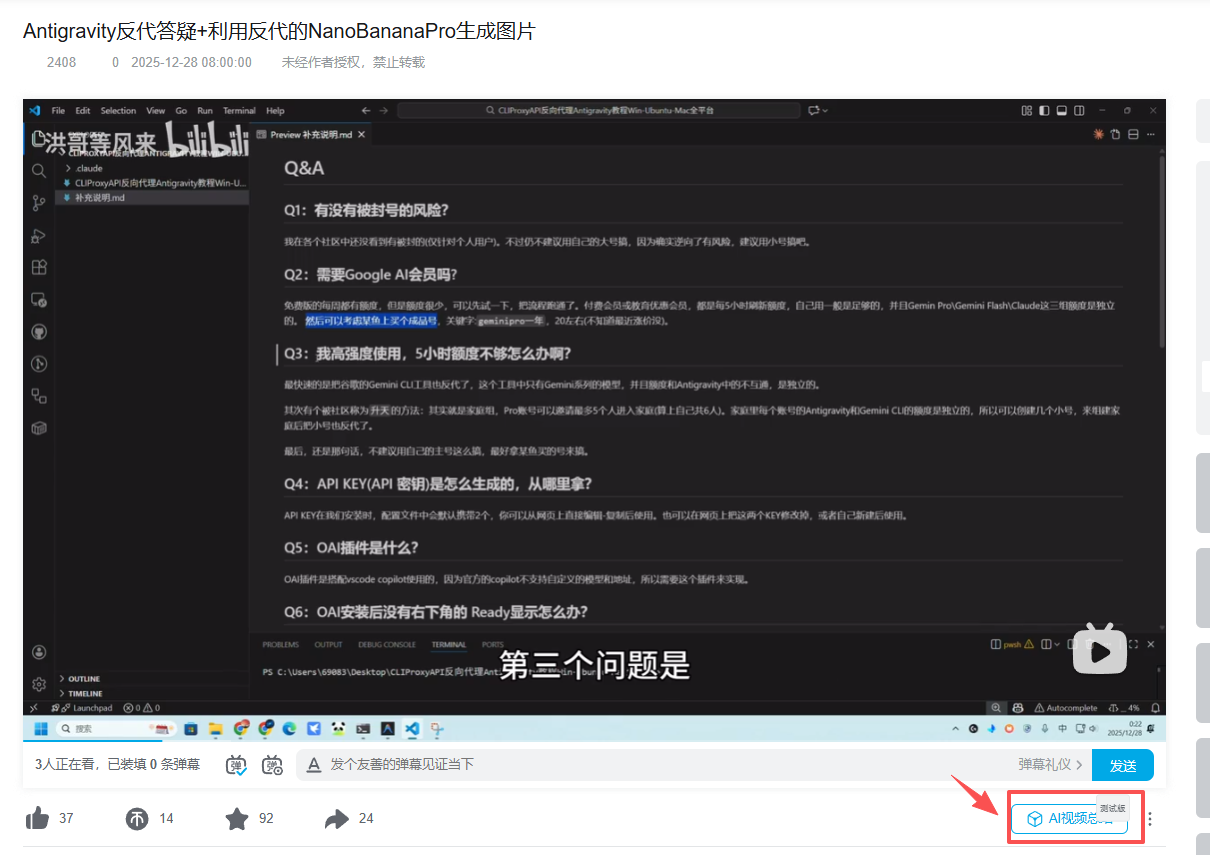Screen dimensions: 1210x855
Task: Open the 弹幕礼仪 link
Action: click(x=1050, y=764)
